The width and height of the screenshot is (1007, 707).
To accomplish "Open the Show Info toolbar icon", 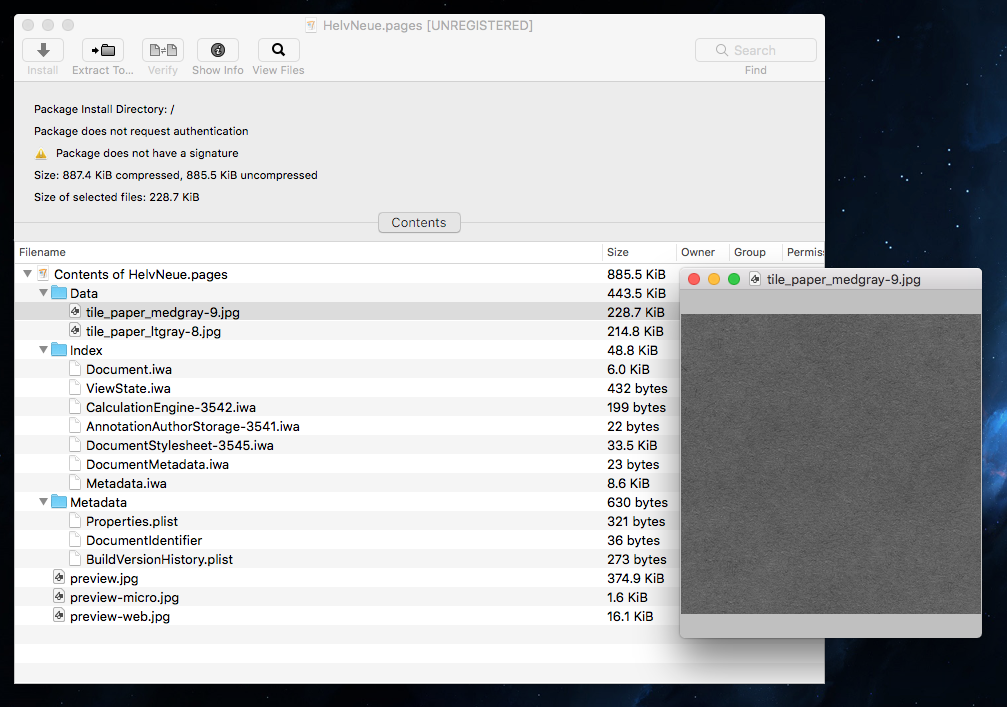I will [218, 50].
